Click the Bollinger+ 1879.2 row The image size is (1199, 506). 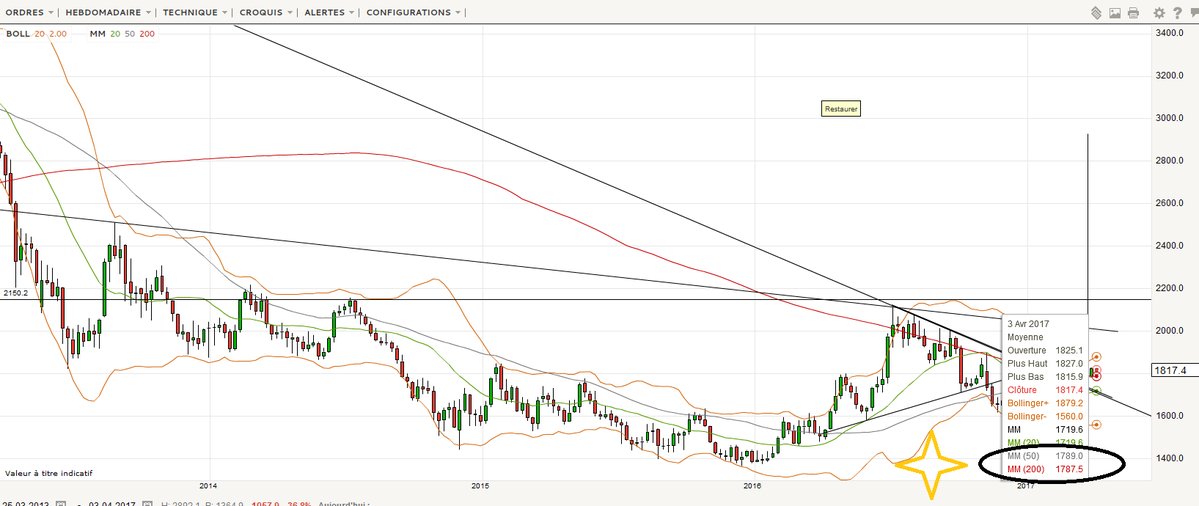coord(1045,403)
